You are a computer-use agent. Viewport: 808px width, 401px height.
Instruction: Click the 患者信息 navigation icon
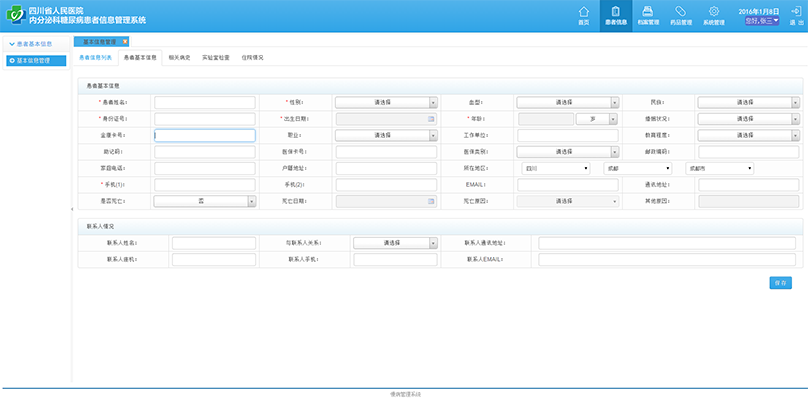tap(615, 14)
